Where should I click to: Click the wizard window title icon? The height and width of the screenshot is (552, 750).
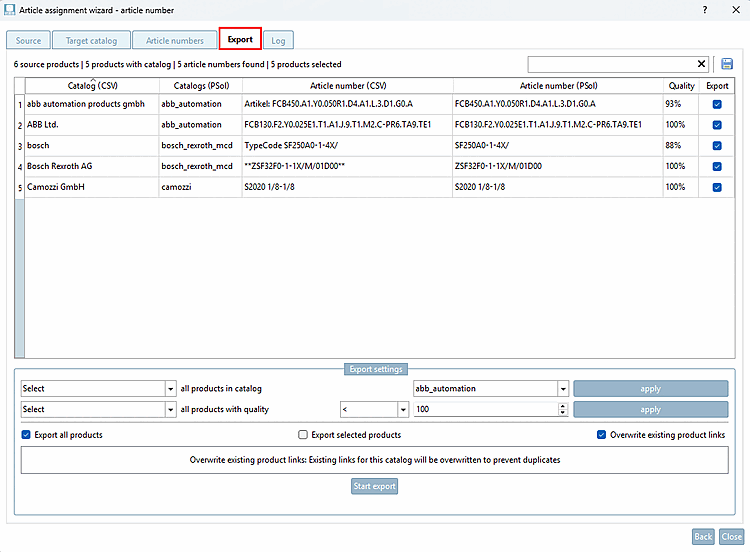click(9, 10)
